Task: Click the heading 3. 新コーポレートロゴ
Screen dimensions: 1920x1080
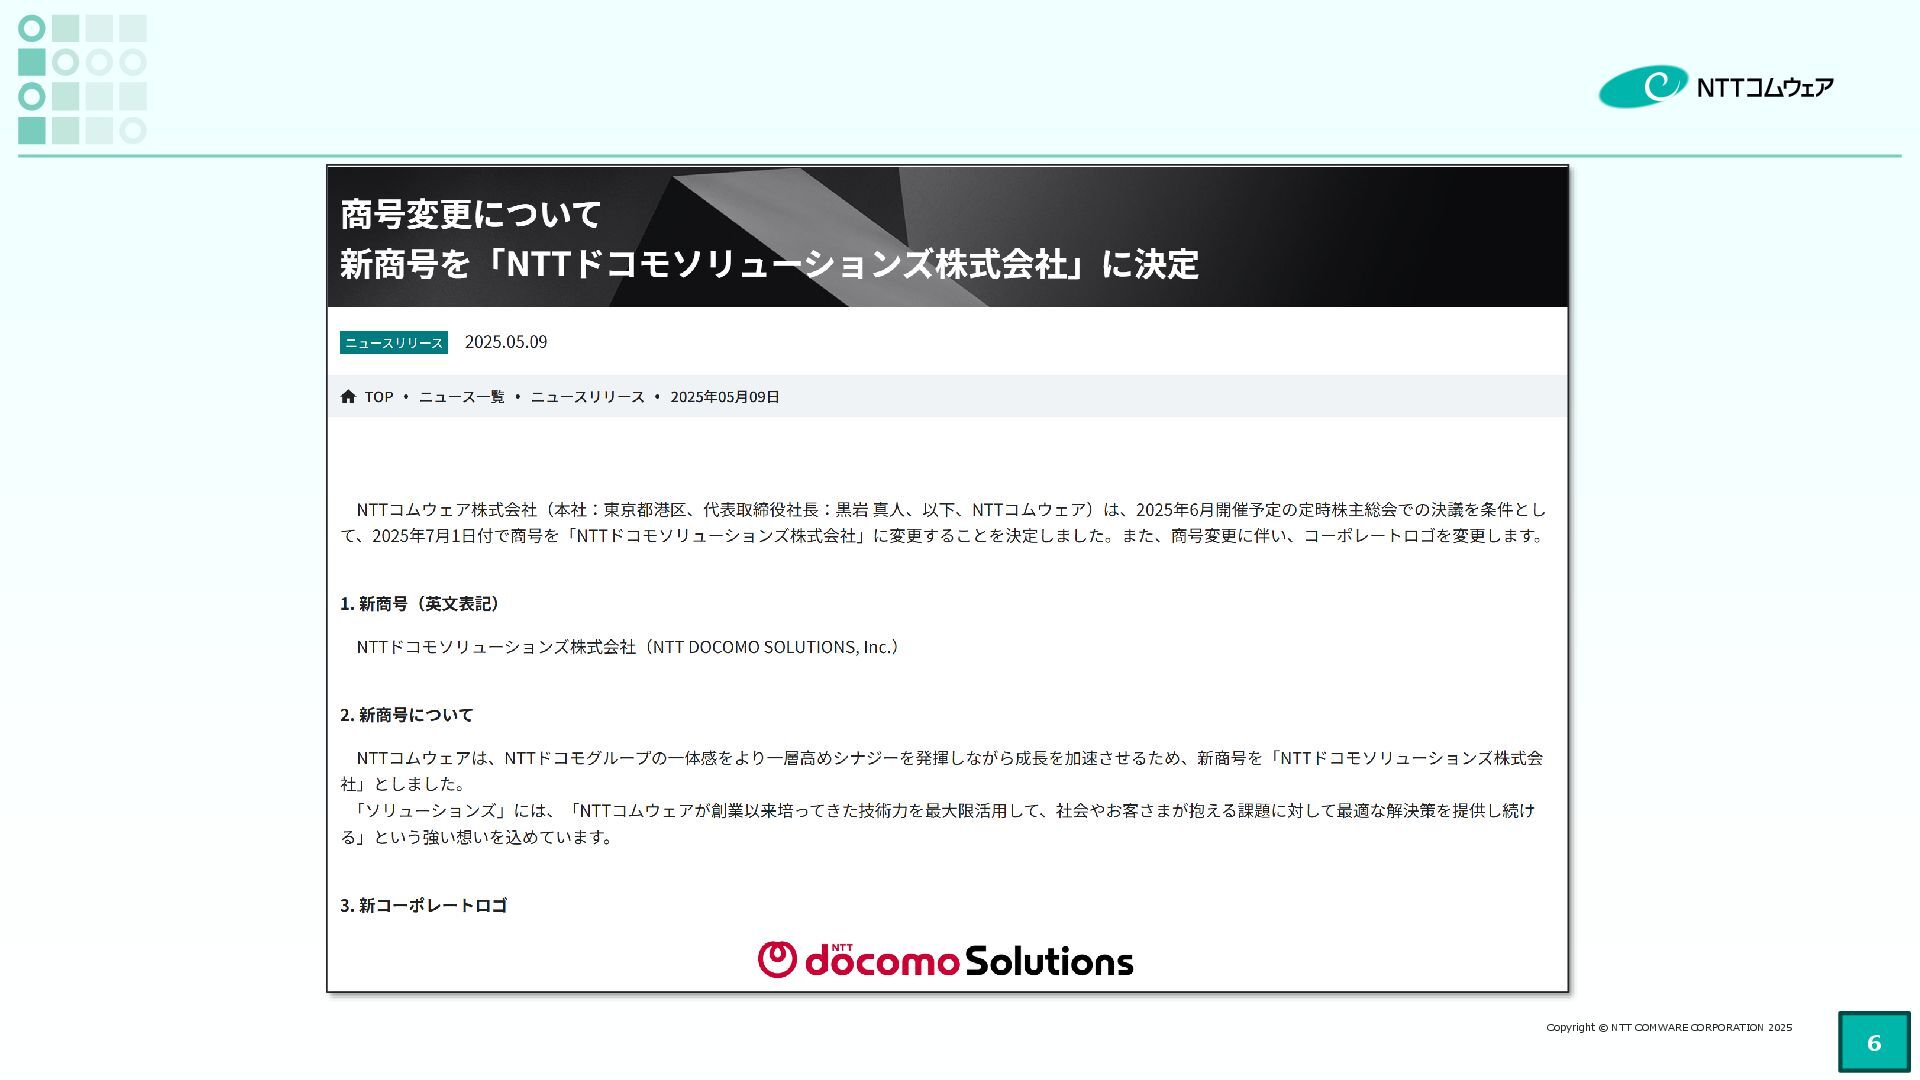Action: tap(423, 906)
